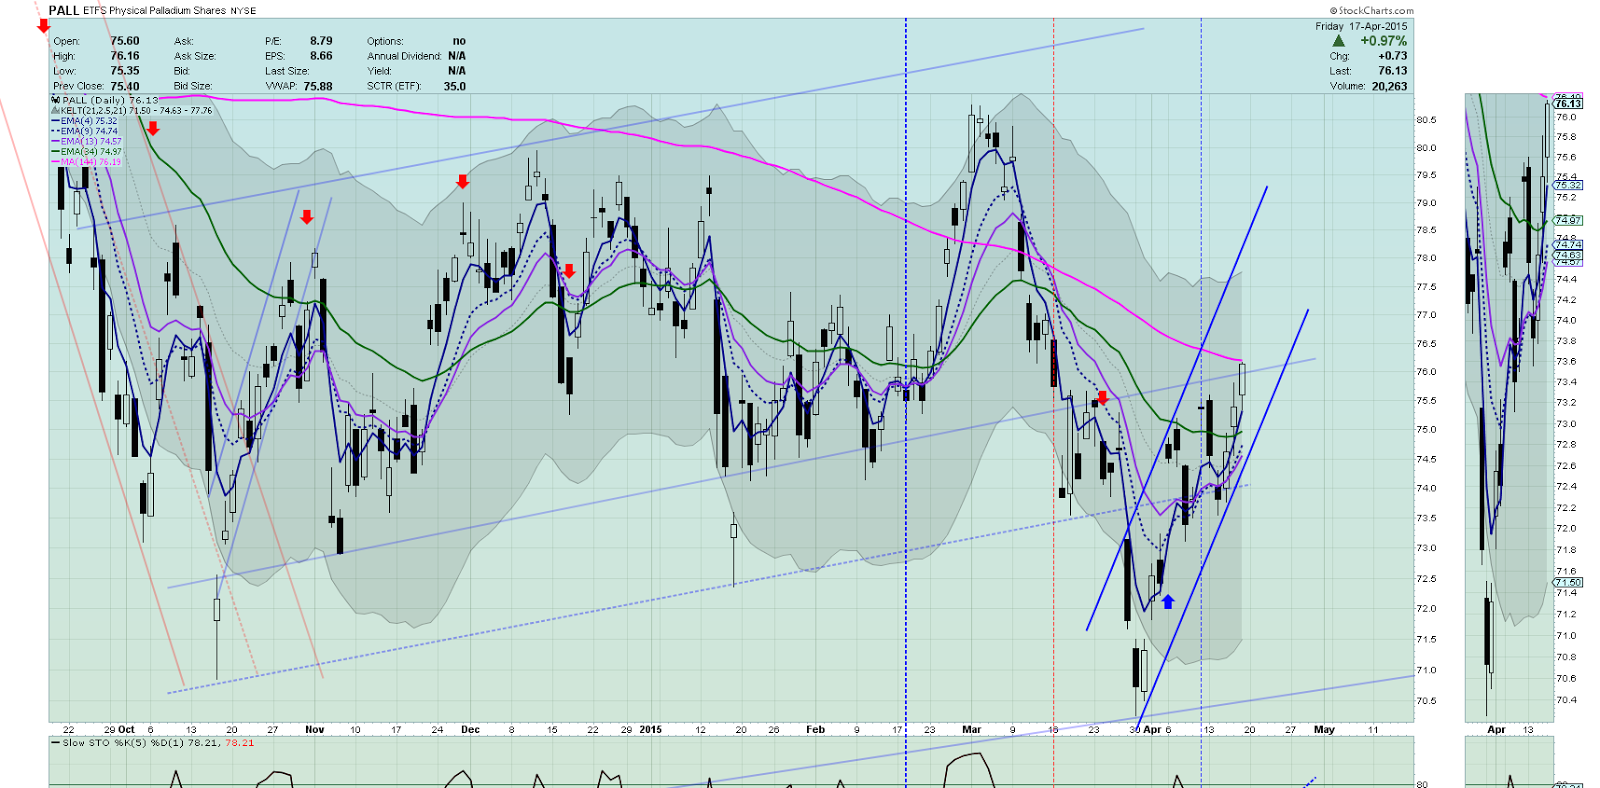Click the 'Slow STO %K(5) %D(1)' indicator label

pyautogui.click(x=125, y=743)
